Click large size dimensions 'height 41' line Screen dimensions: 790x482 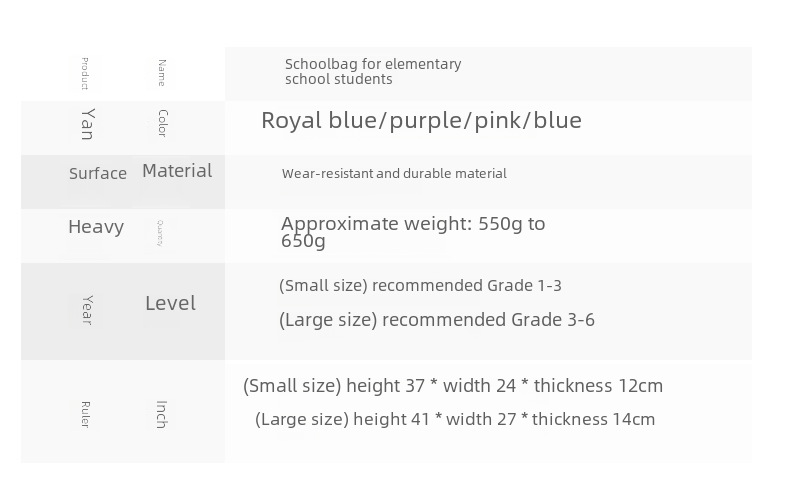(455, 420)
